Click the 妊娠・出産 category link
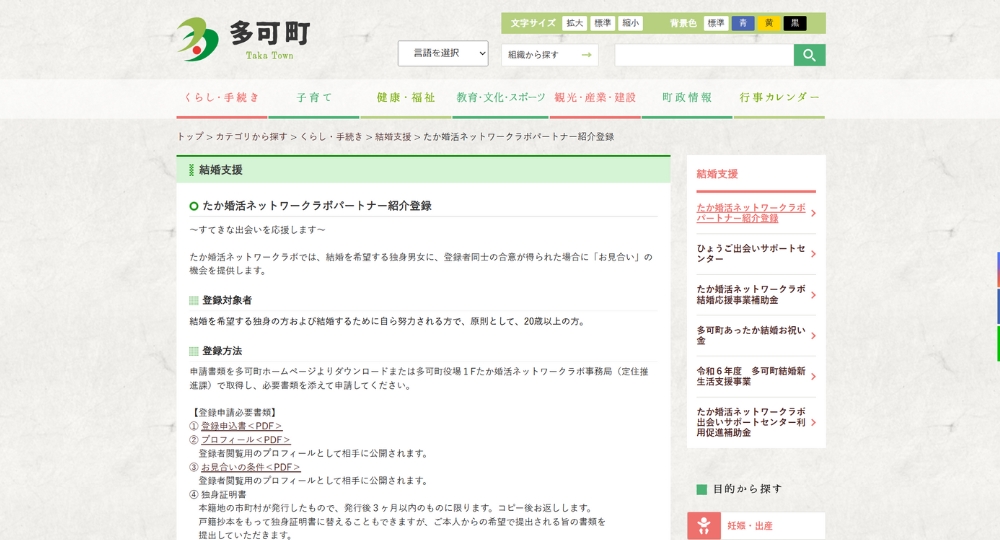 pyautogui.click(x=756, y=526)
